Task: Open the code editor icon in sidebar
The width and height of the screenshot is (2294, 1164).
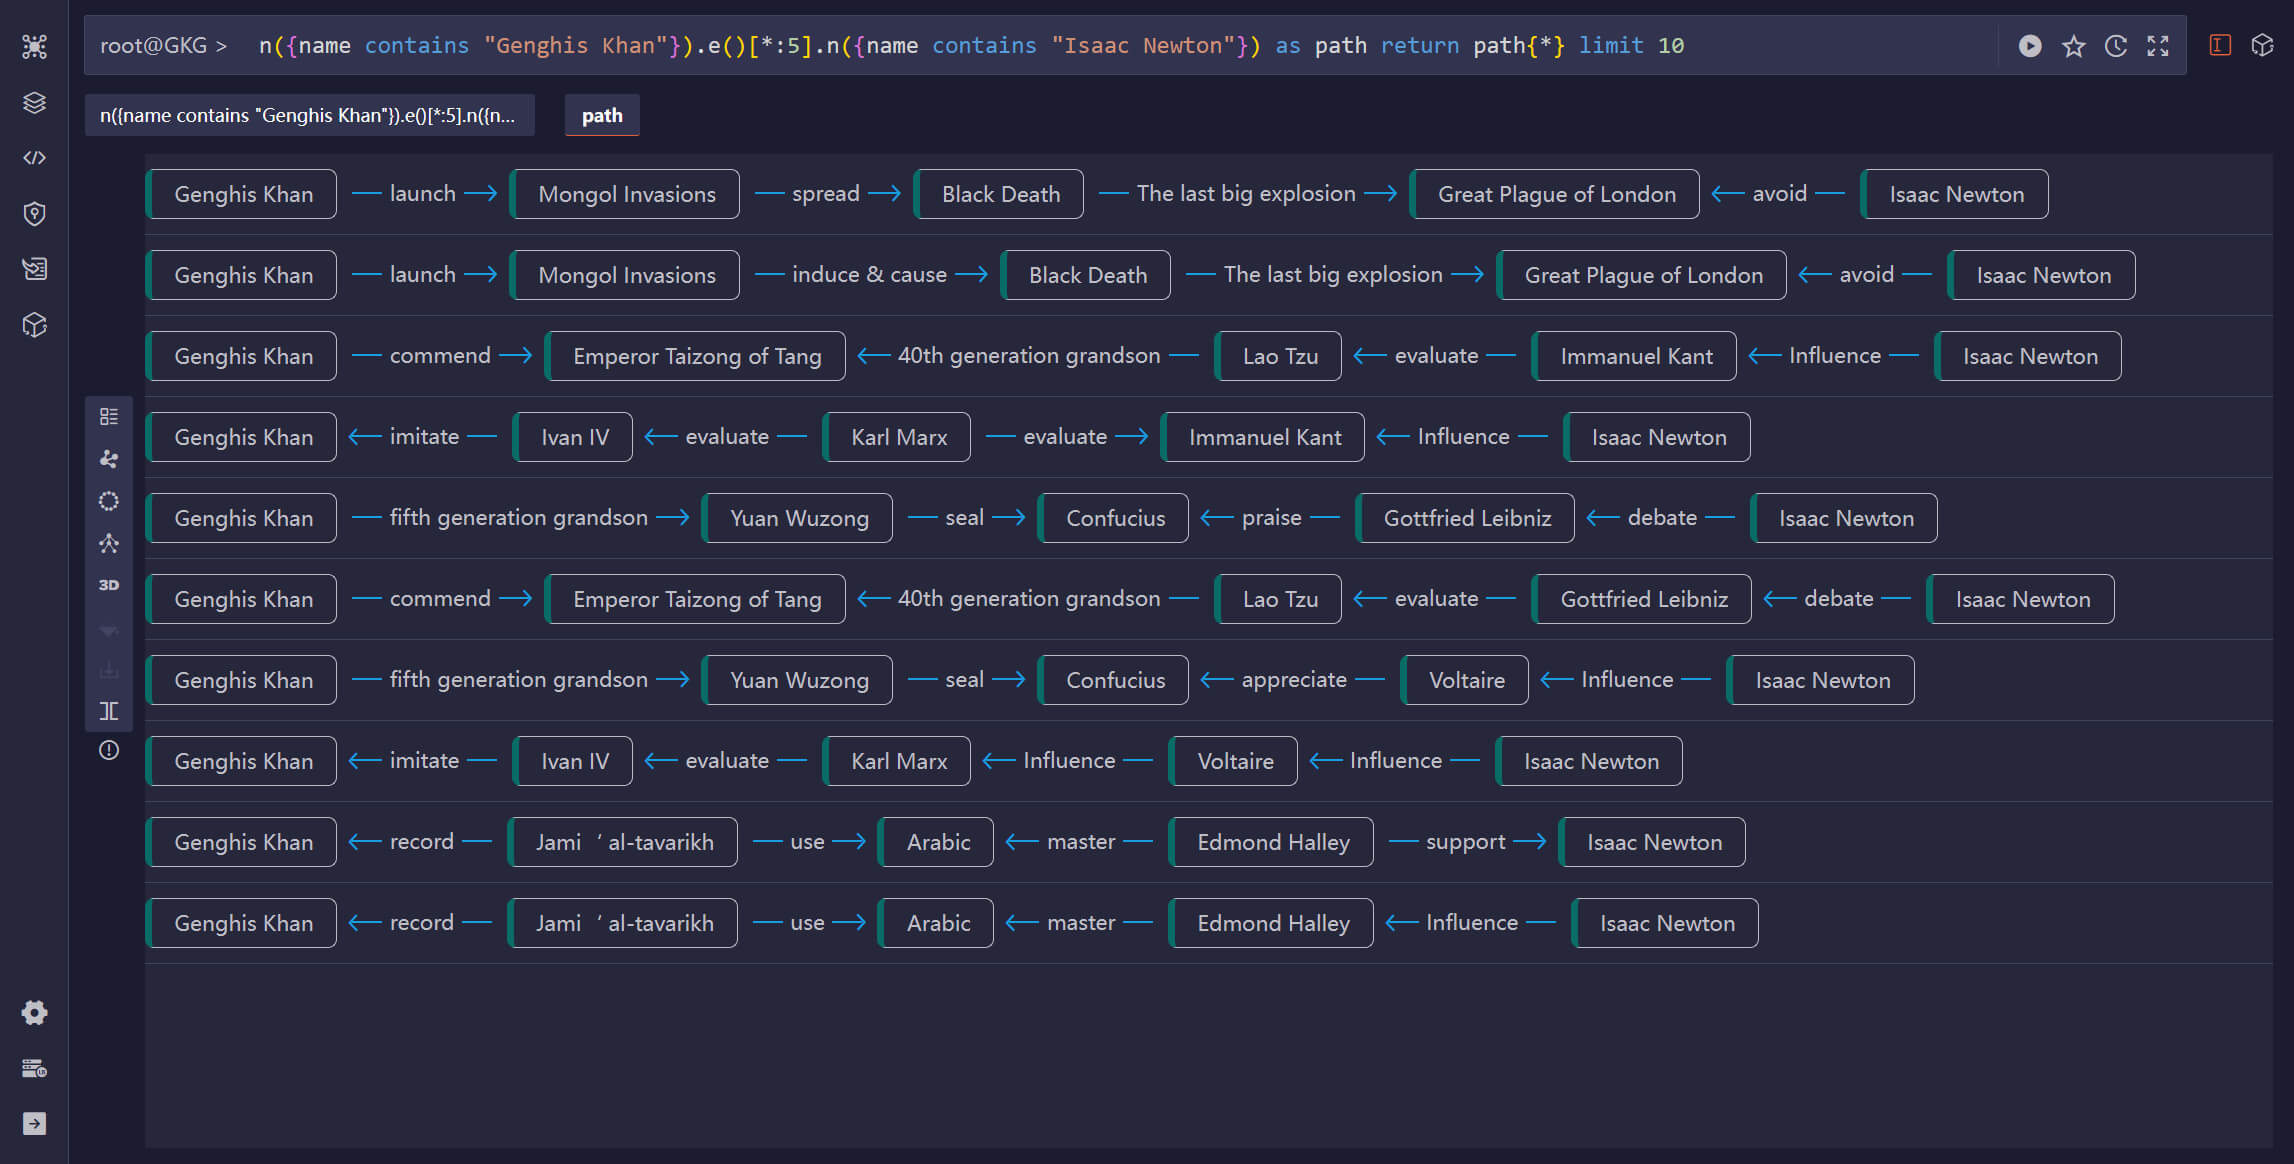Action: point(35,158)
